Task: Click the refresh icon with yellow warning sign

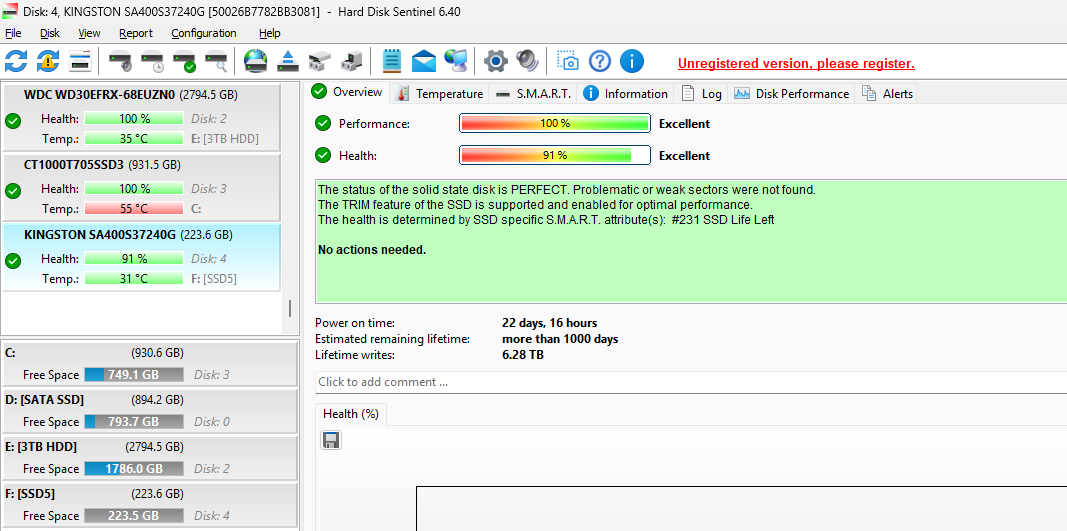Action: 48,61
